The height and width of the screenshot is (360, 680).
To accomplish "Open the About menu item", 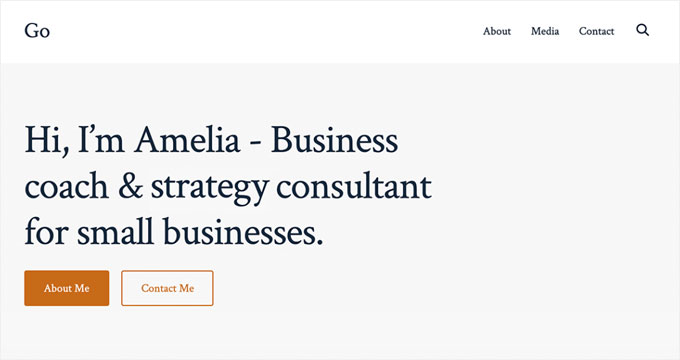I will coord(497,31).
